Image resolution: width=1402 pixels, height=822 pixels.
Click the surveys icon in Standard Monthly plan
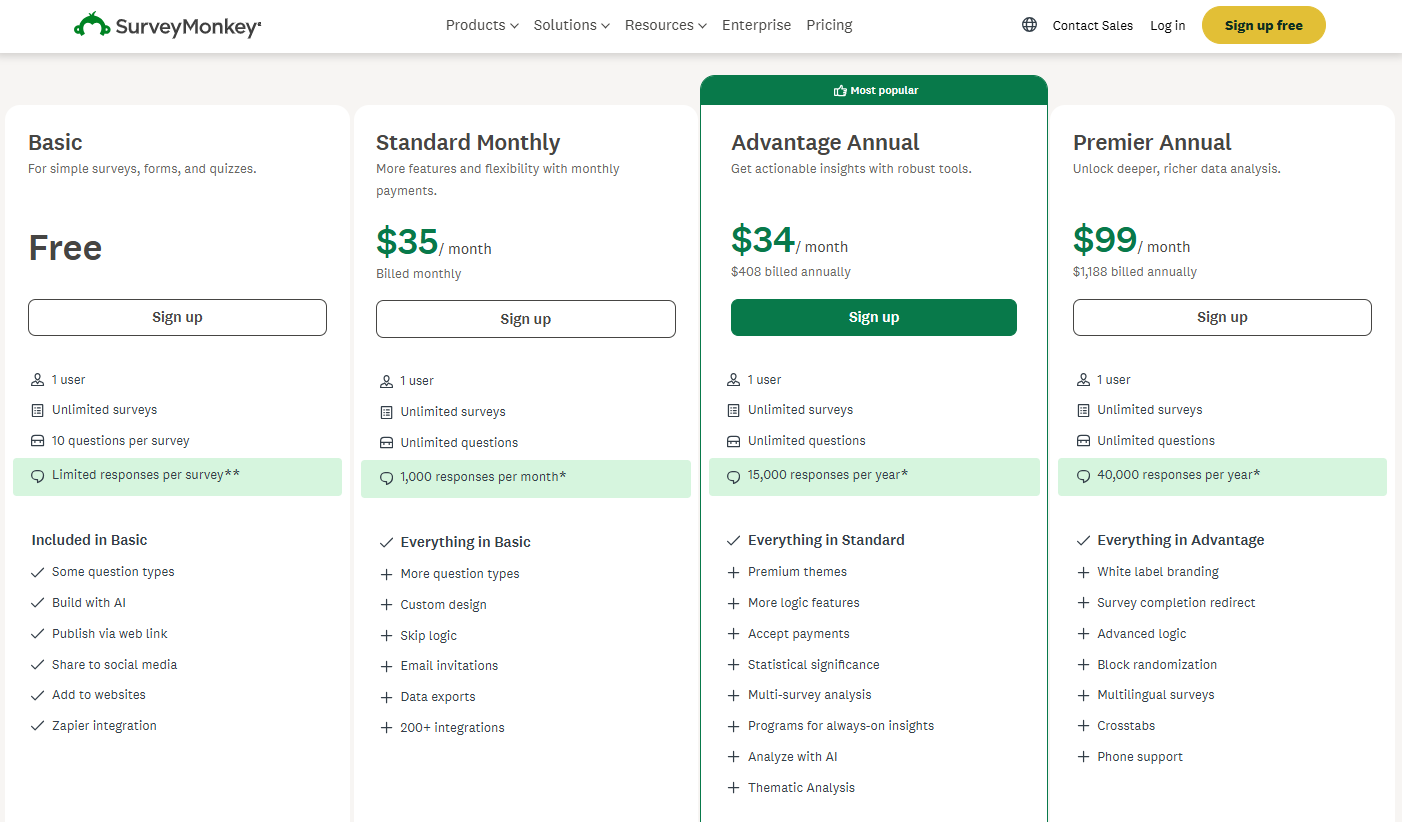386,412
